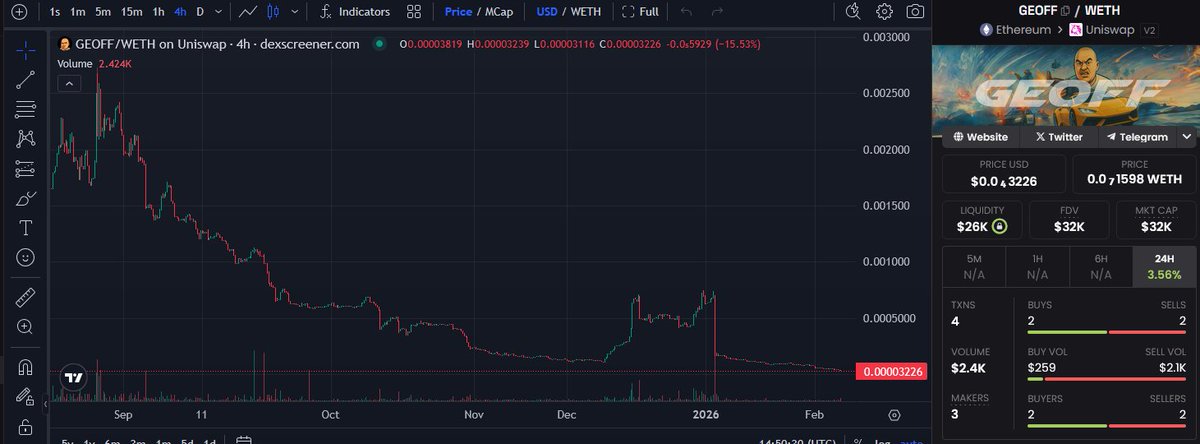Toggle magnet mode
This screenshot has width=1200, height=444.
click(26, 367)
